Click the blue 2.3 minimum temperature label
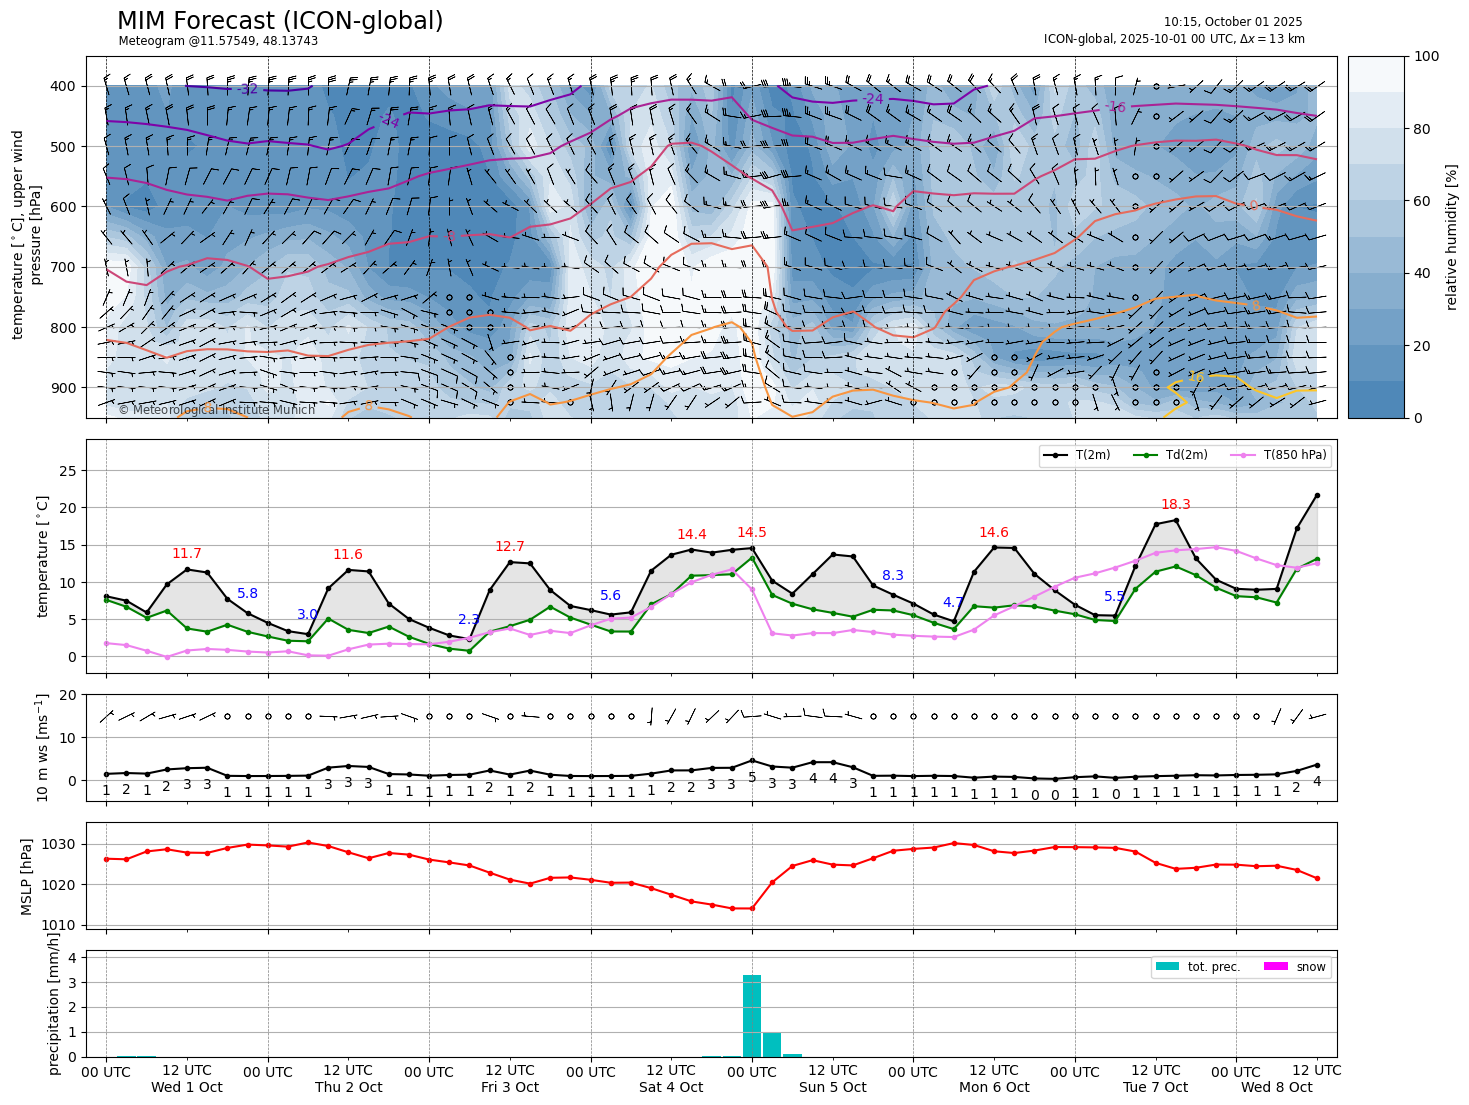 coord(469,620)
